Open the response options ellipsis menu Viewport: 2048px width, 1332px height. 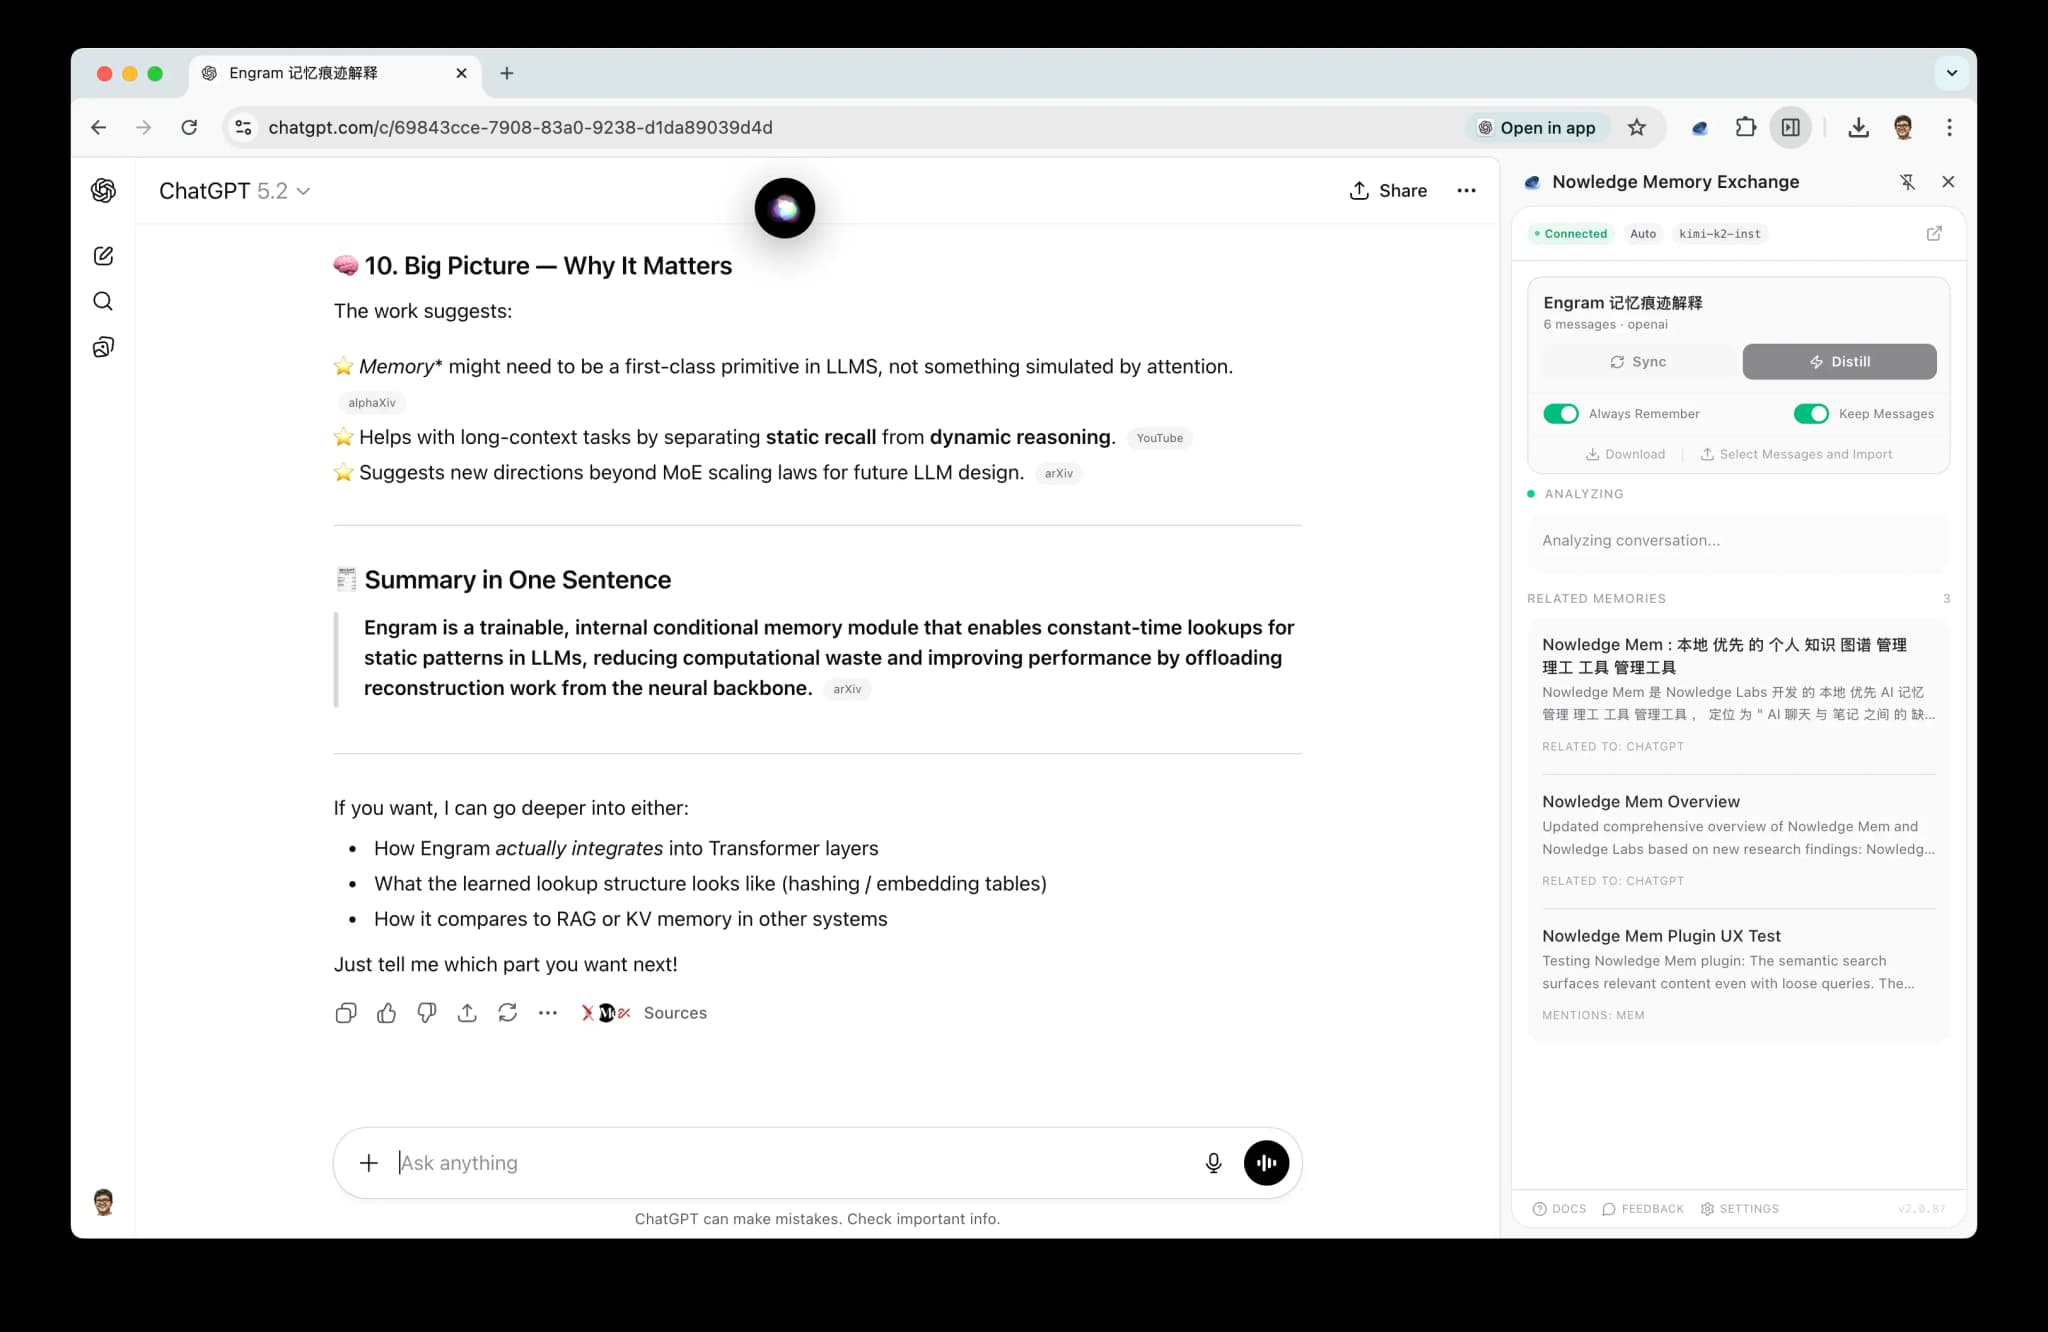point(547,1013)
